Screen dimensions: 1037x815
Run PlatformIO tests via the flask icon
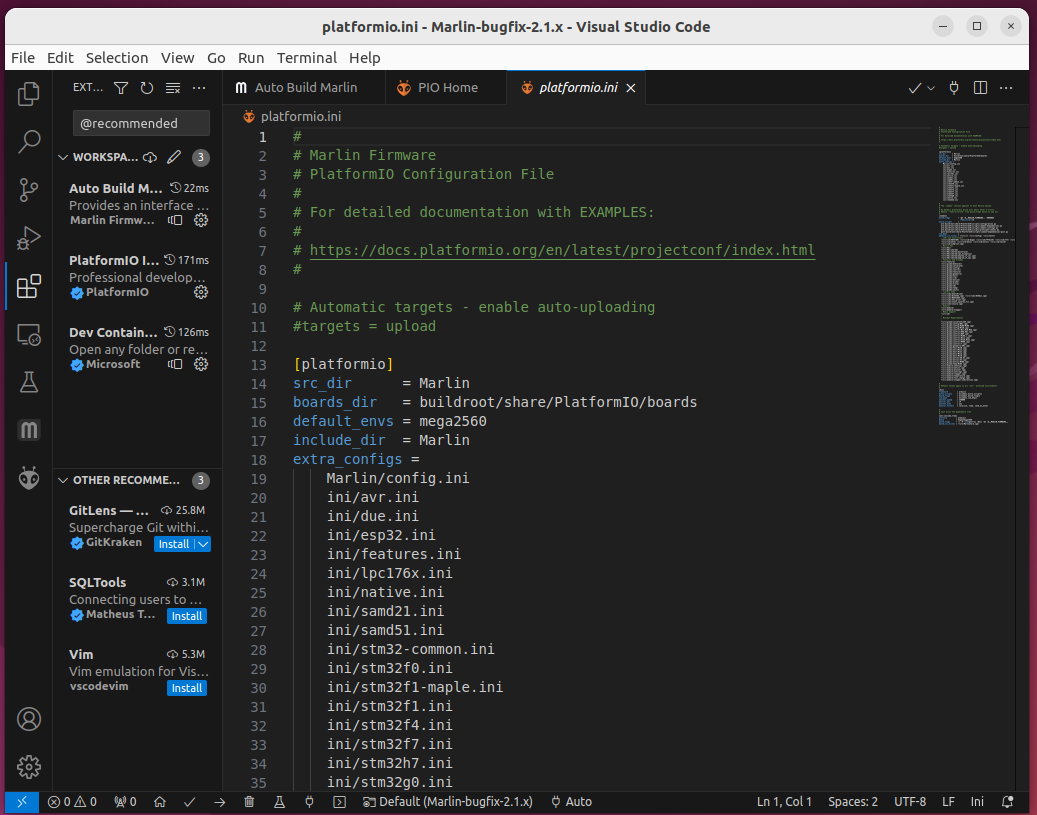(277, 801)
